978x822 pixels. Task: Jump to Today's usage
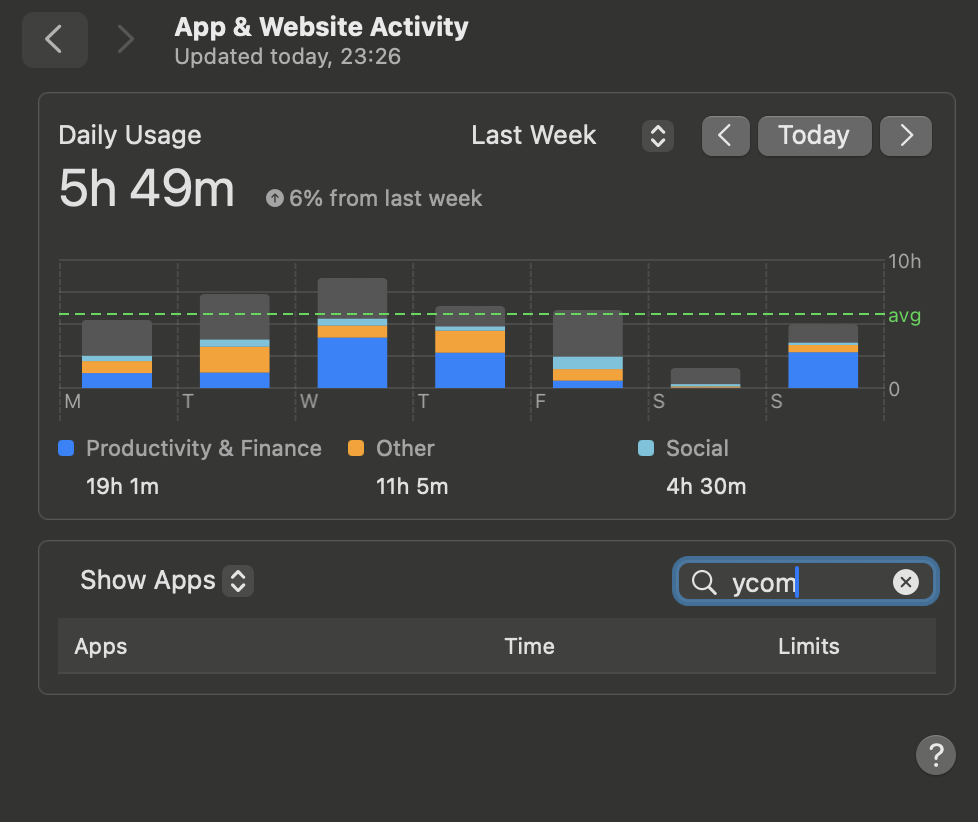814,136
